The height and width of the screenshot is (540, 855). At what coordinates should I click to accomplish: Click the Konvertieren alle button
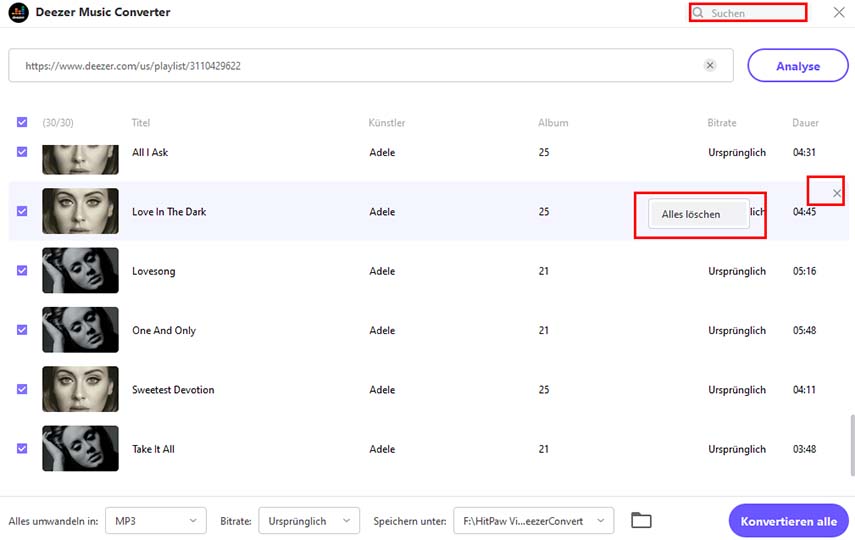coord(788,521)
